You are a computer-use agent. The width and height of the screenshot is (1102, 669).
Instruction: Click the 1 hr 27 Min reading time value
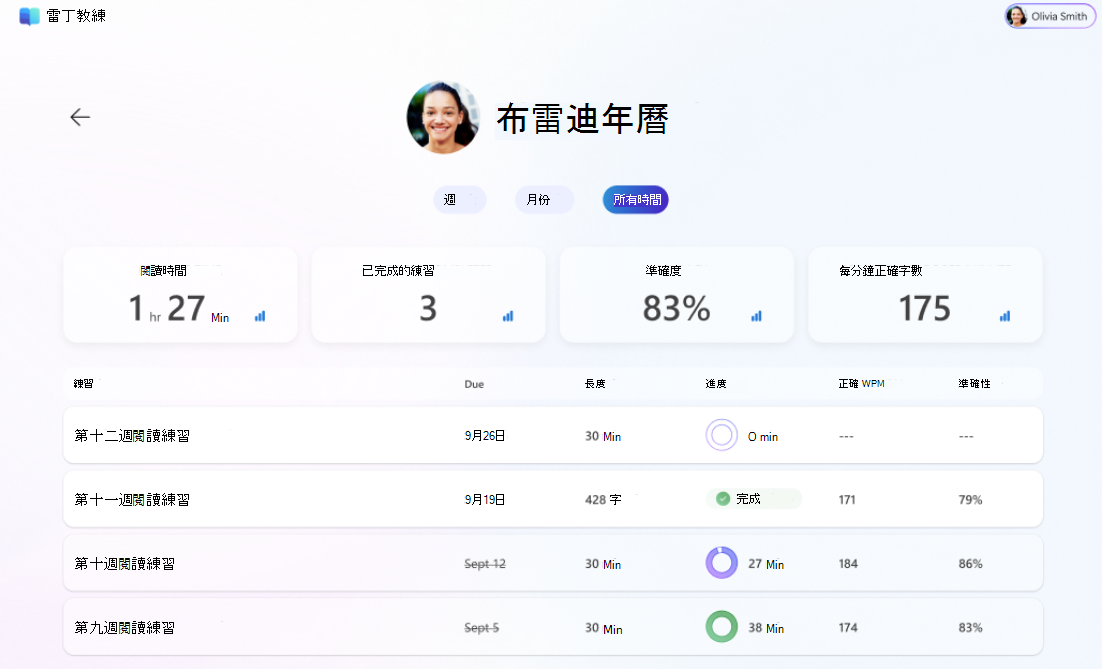click(x=179, y=308)
